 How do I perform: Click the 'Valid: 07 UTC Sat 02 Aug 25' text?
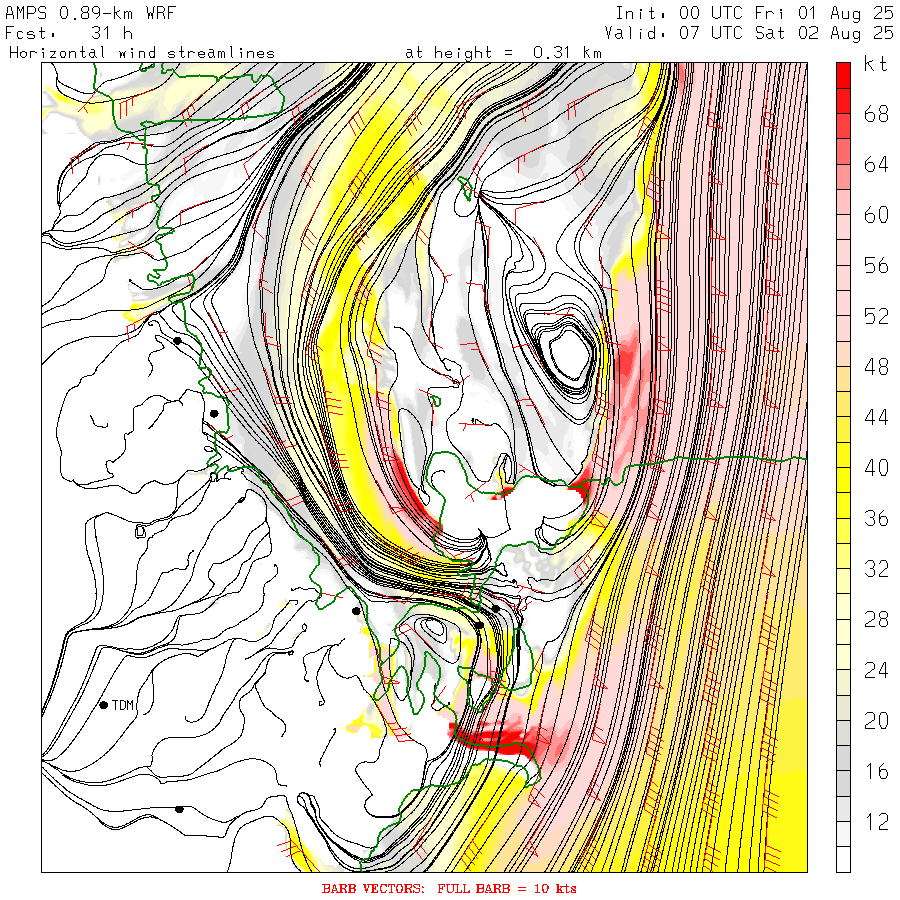[749, 33]
